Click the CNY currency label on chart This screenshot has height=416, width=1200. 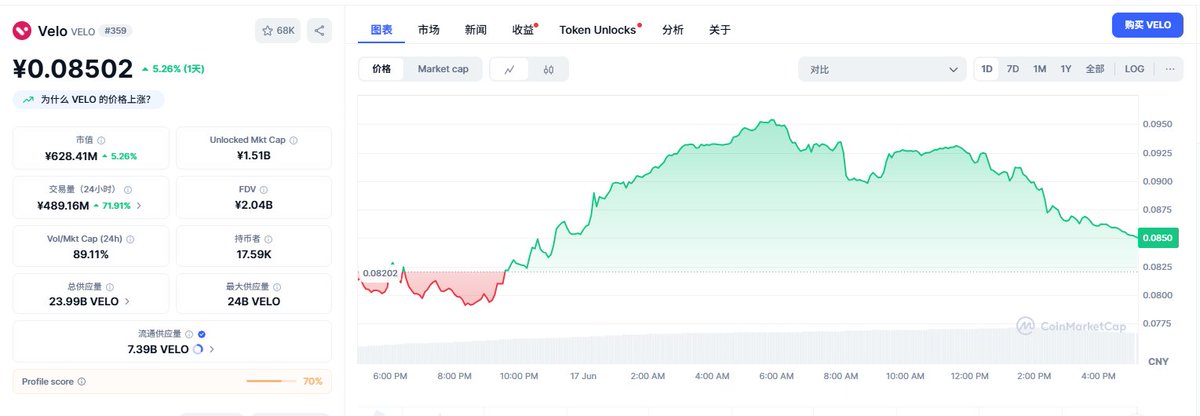point(1159,361)
